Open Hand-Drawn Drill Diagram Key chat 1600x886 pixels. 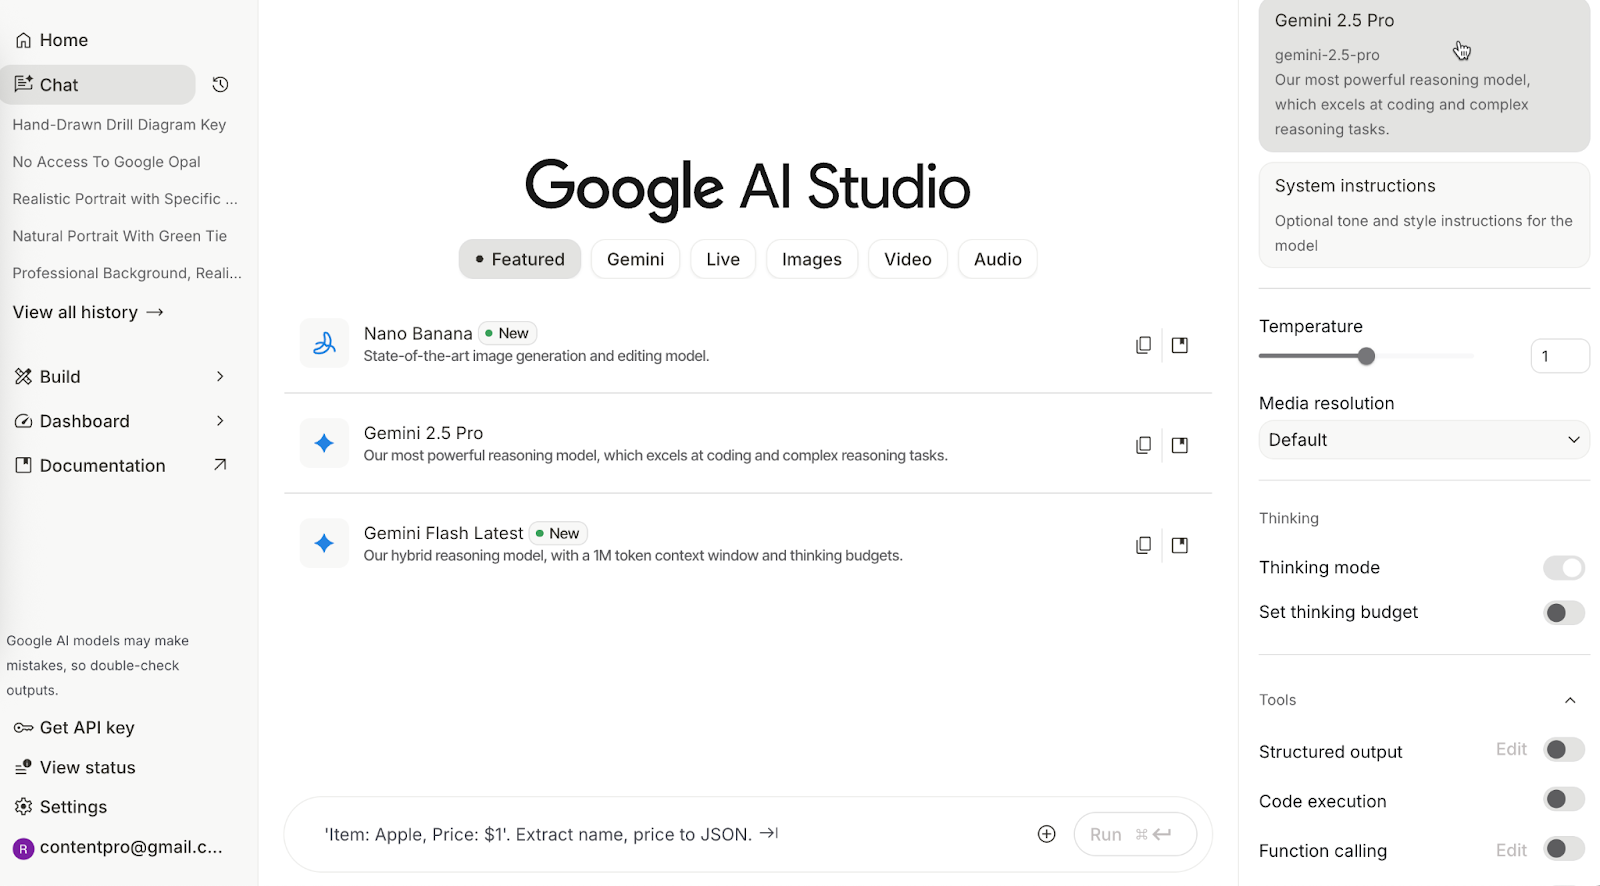click(119, 125)
